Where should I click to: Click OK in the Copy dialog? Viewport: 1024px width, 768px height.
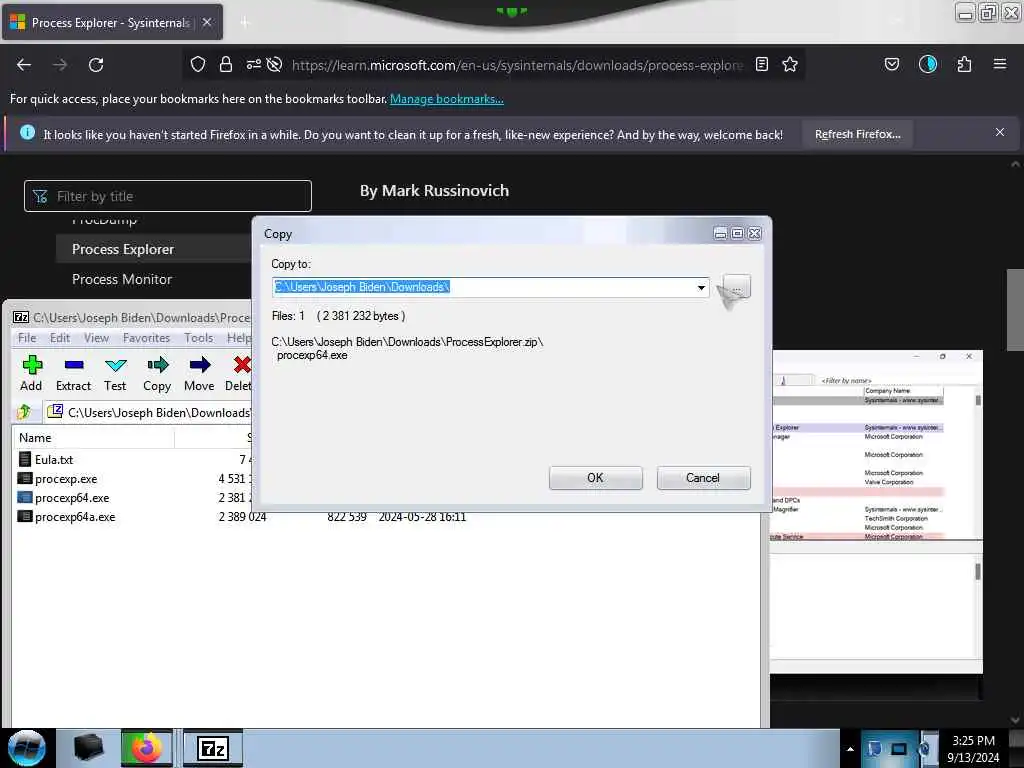[x=596, y=478]
